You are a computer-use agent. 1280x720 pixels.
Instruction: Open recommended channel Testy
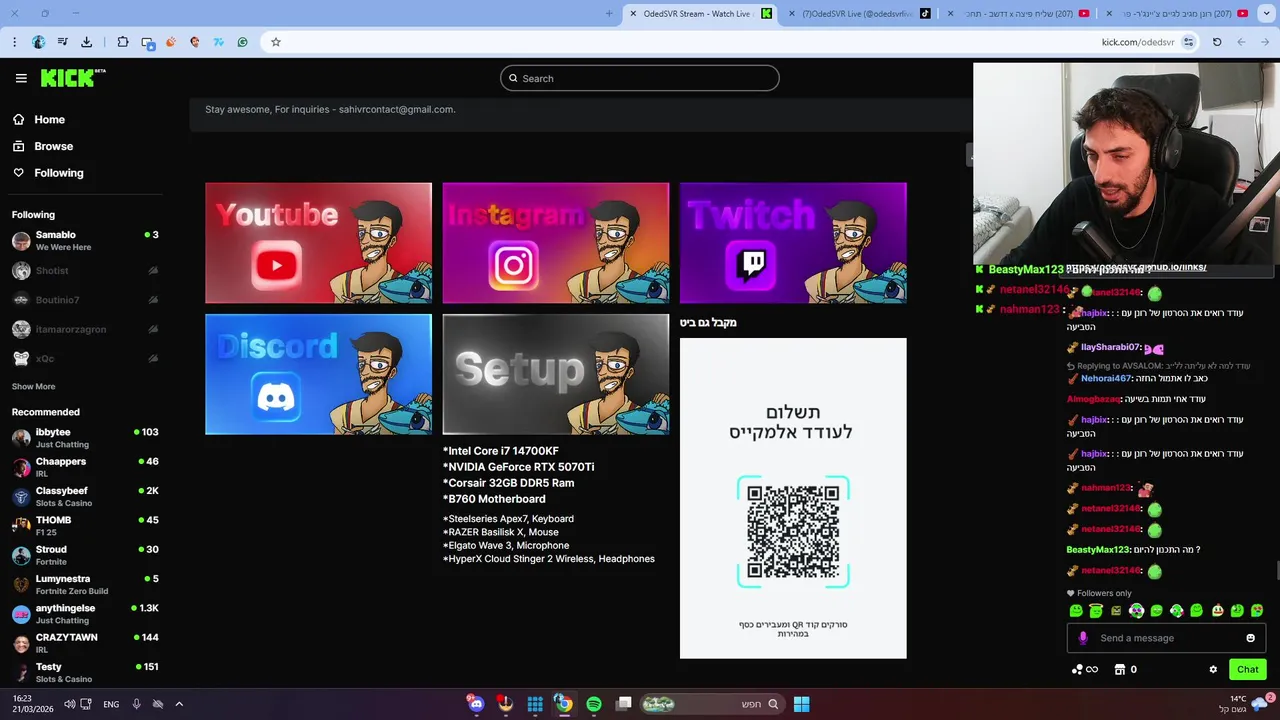[x=85, y=672]
